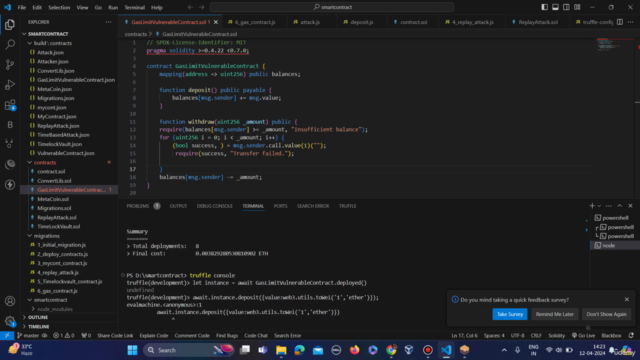The image size is (640, 360).
Task: Add a new terminal with plus icon
Action: tap(592, 206)
